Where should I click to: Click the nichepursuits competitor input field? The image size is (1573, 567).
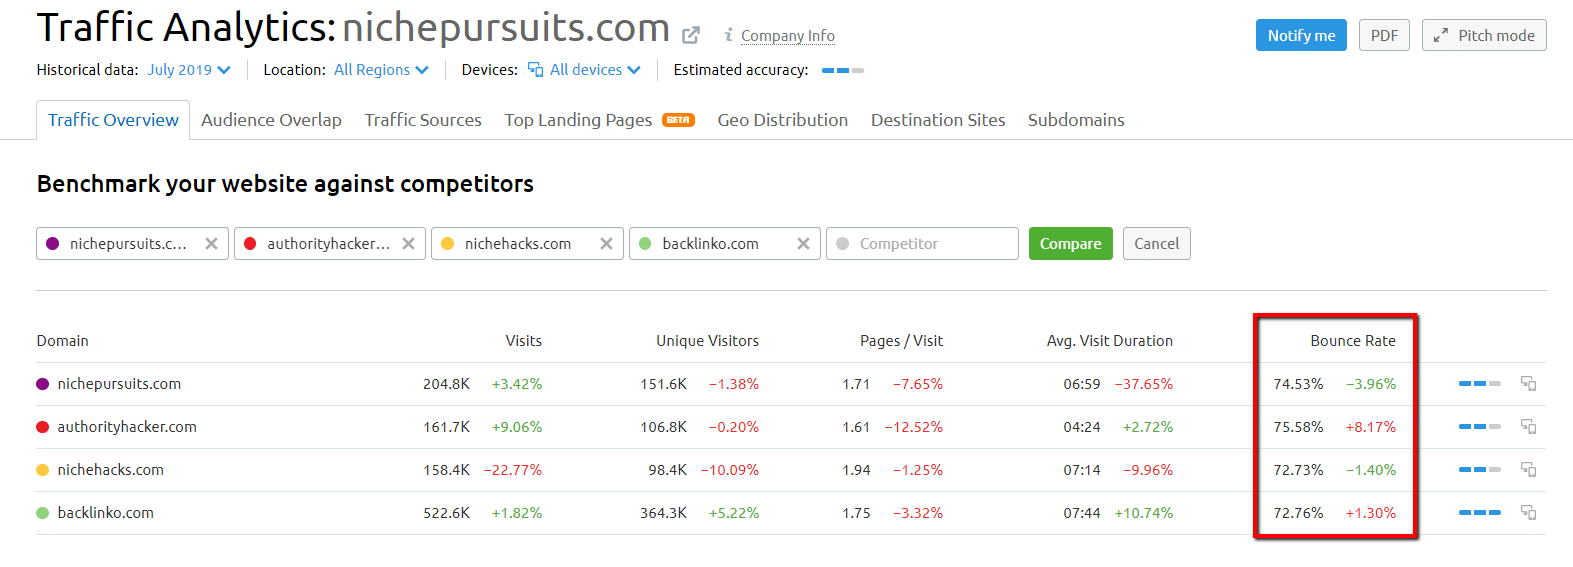click(132, 243)
